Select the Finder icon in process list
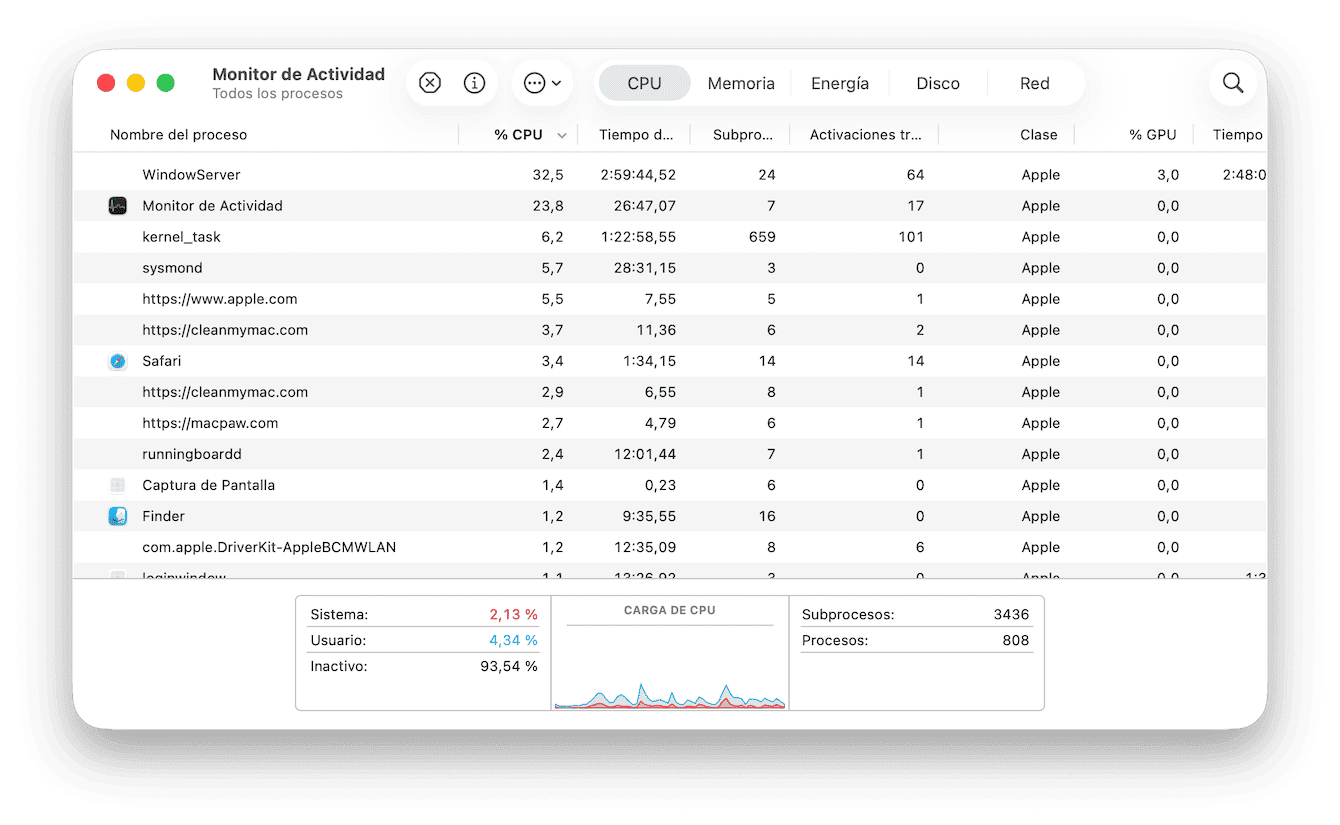1340x825 pixels. [x=117, y=516]
